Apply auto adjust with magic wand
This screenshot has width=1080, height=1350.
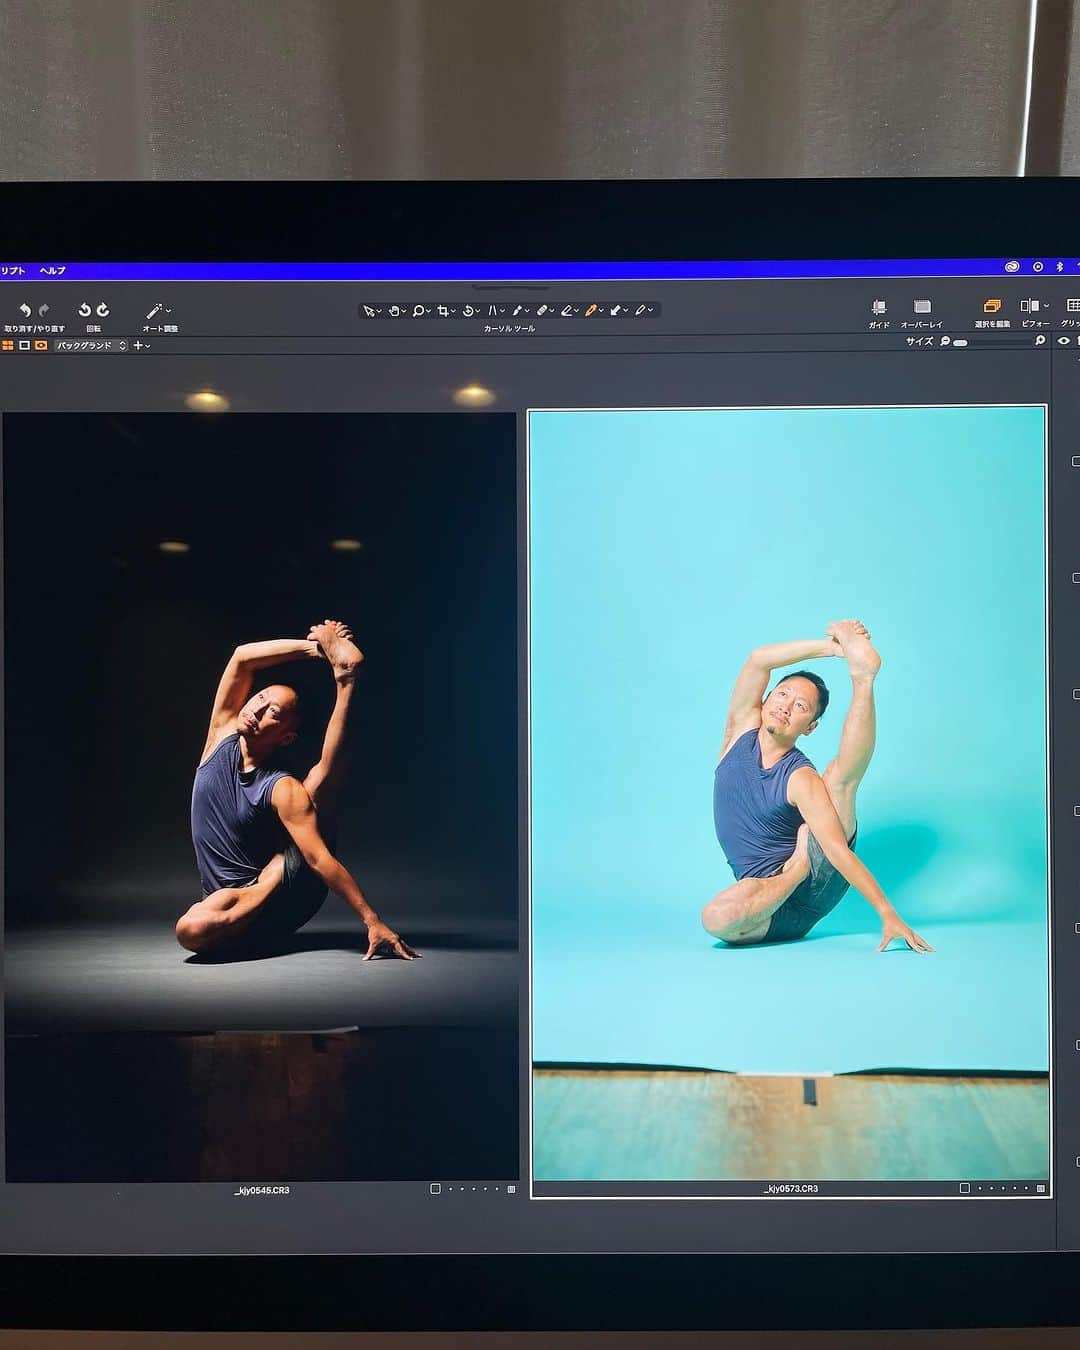[154, 311]
